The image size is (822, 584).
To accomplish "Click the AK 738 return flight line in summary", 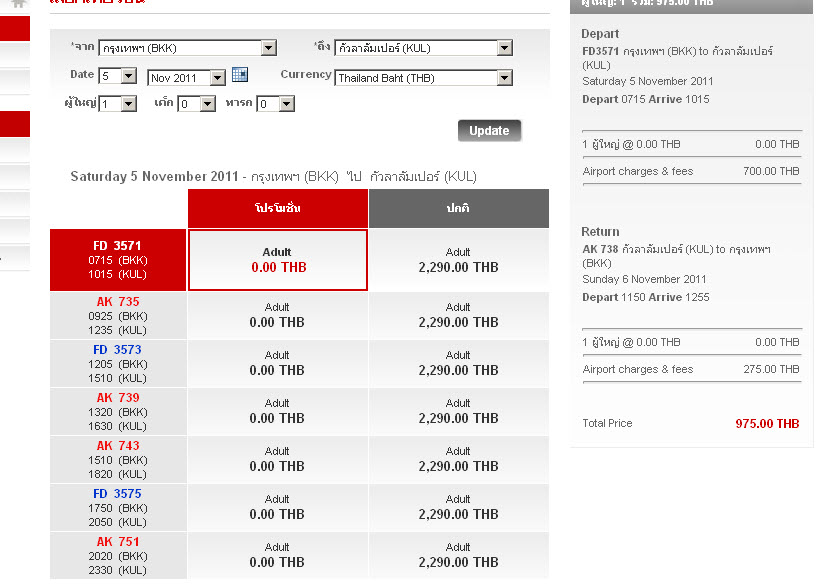I will (x=676, y=256).
